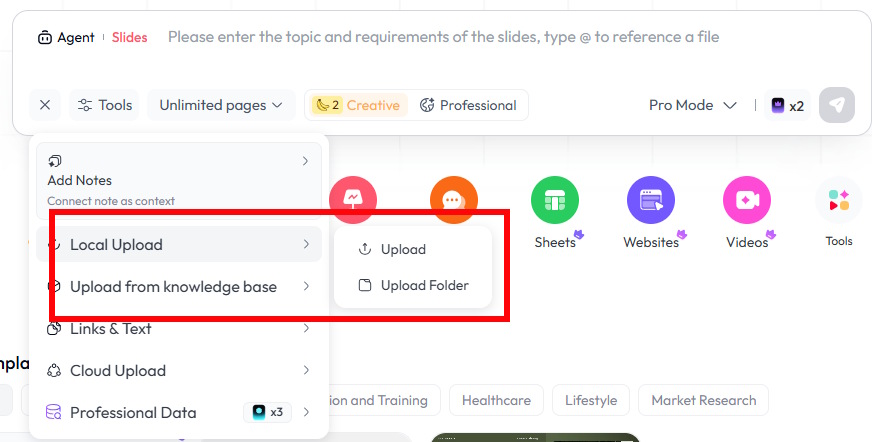Open the colorful Tools icon
Image resolution: width=872 pixels, height=442 pixels.
pos(839,201)
